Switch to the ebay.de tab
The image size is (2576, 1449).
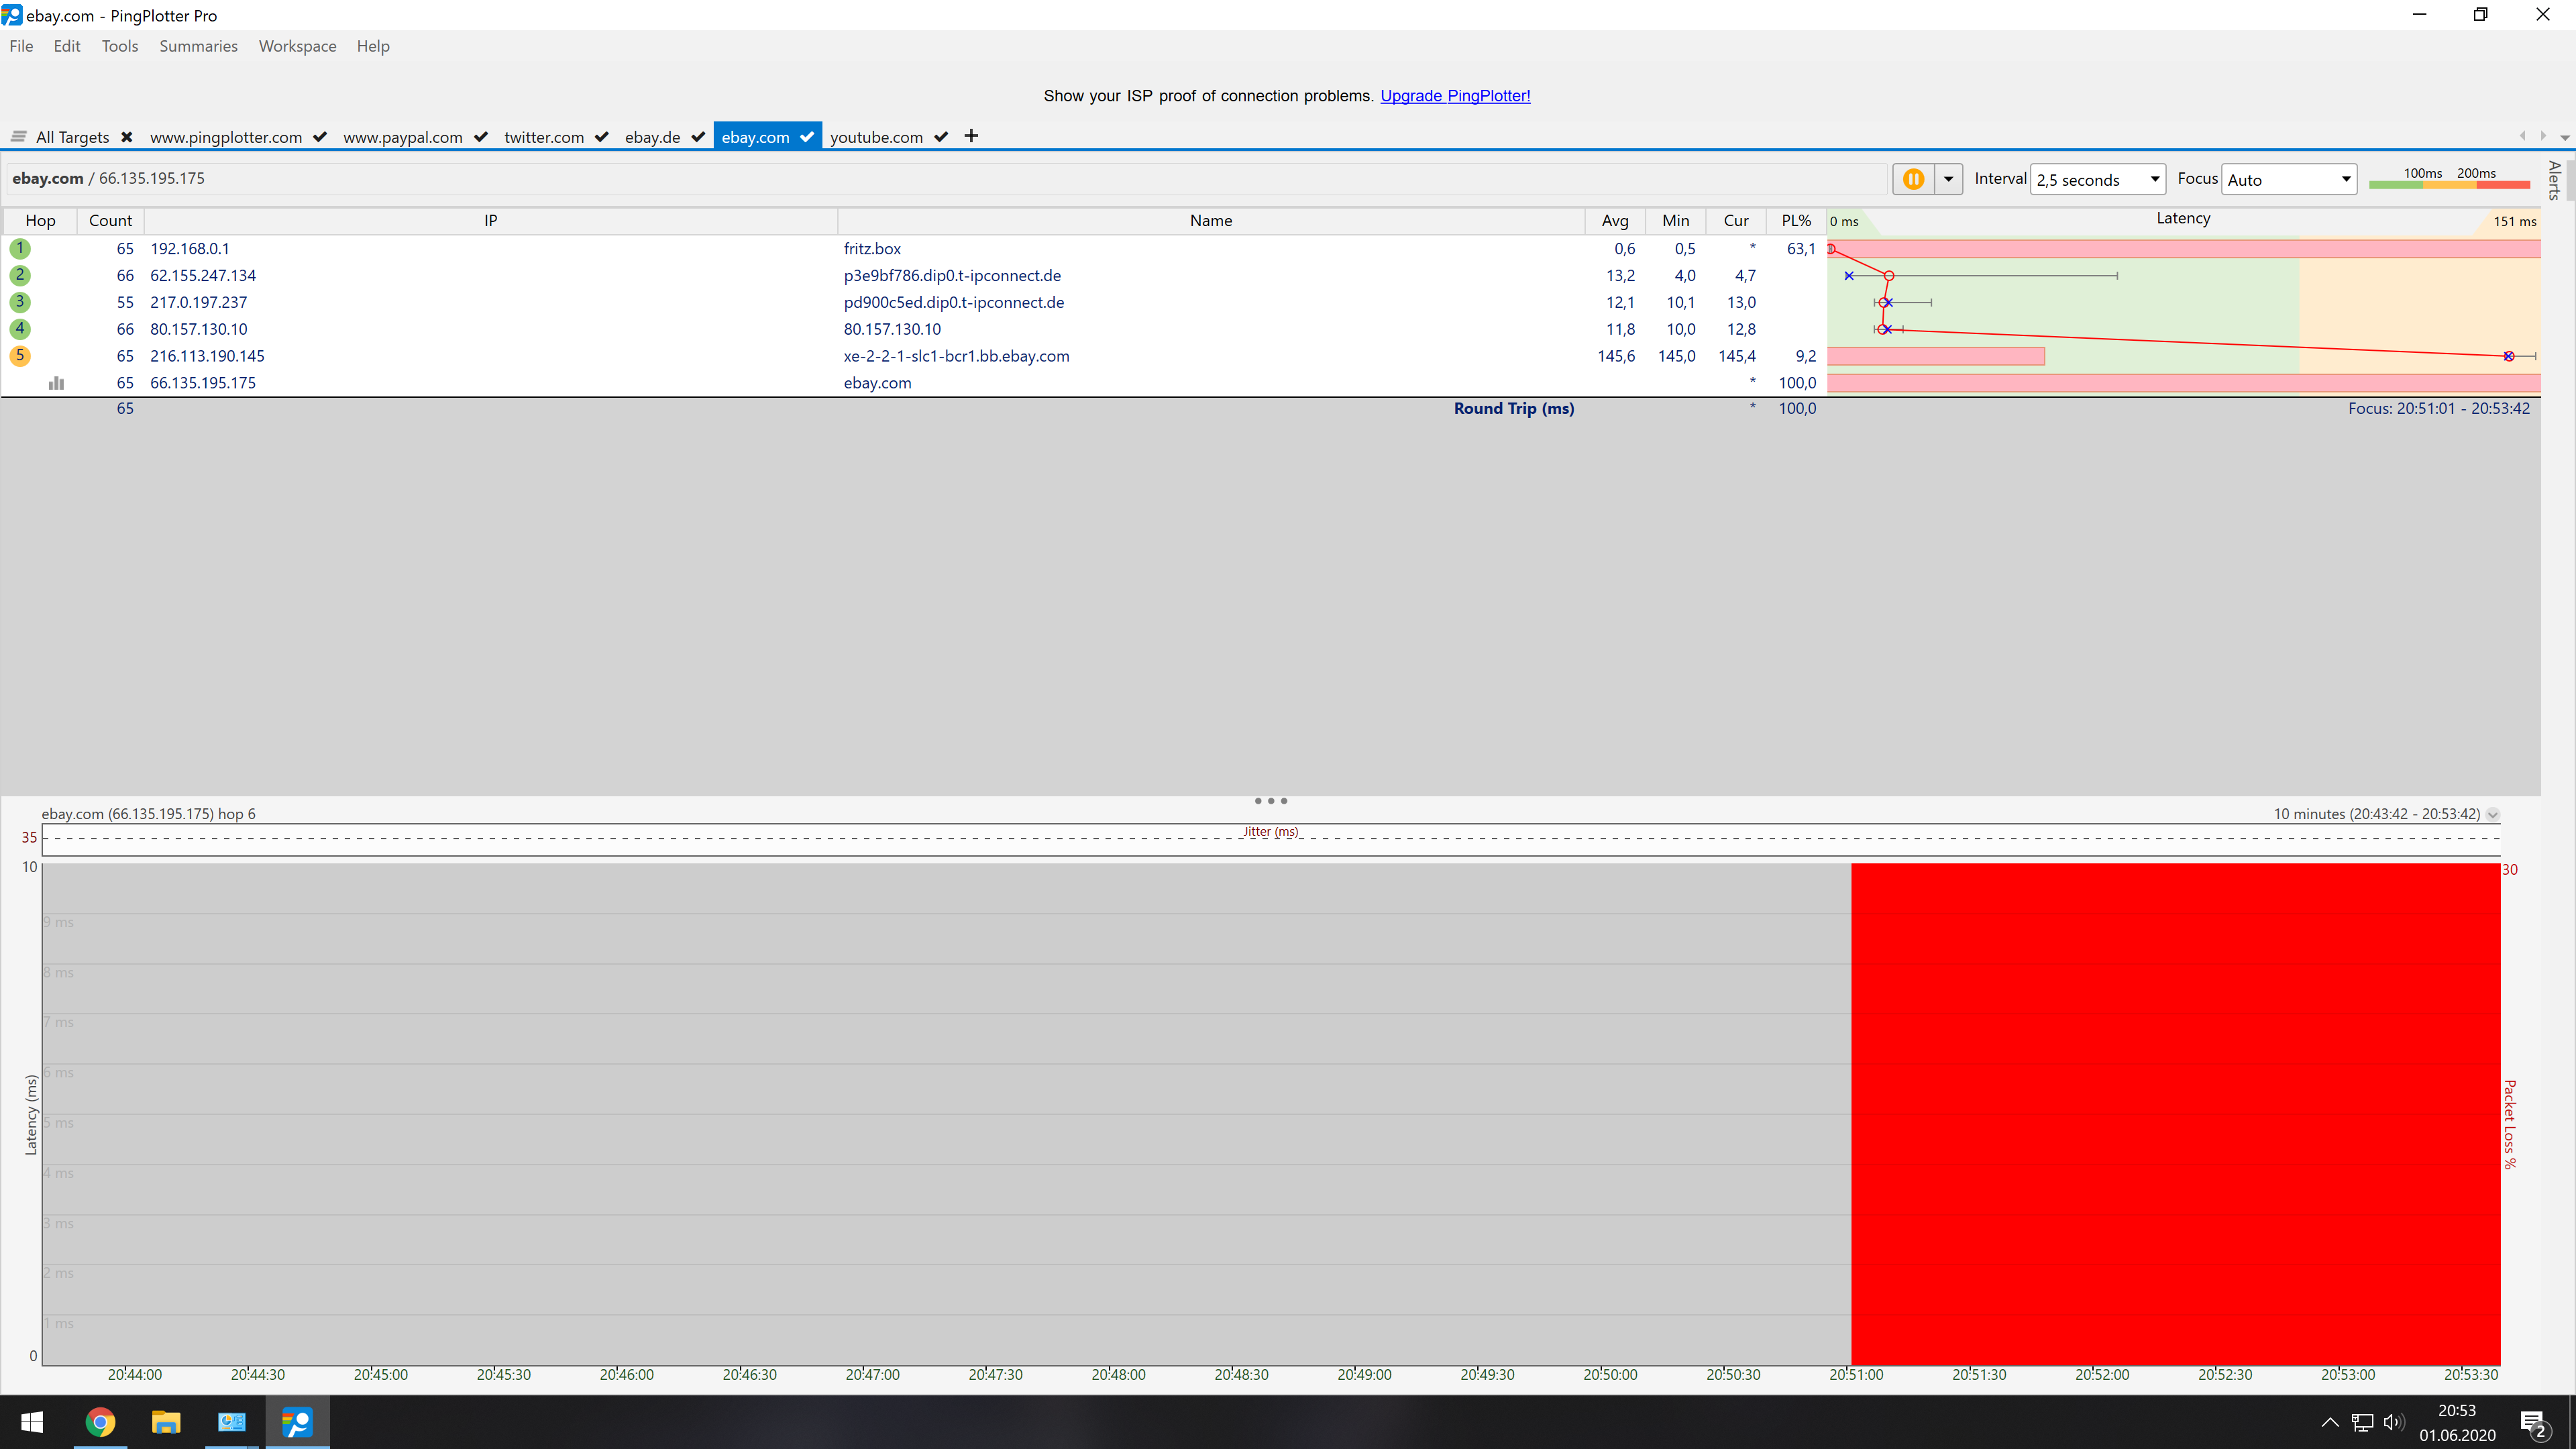[653, 137]
